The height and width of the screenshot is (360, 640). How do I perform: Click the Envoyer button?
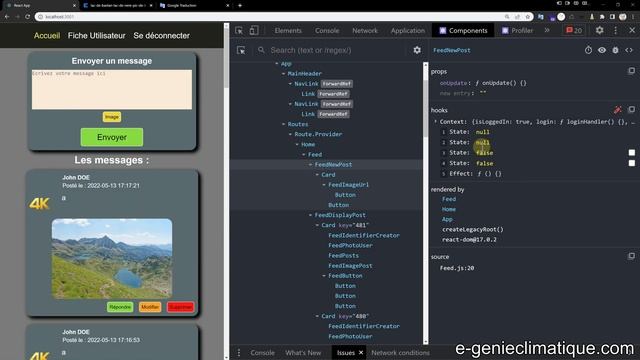[x=112, y=137]
